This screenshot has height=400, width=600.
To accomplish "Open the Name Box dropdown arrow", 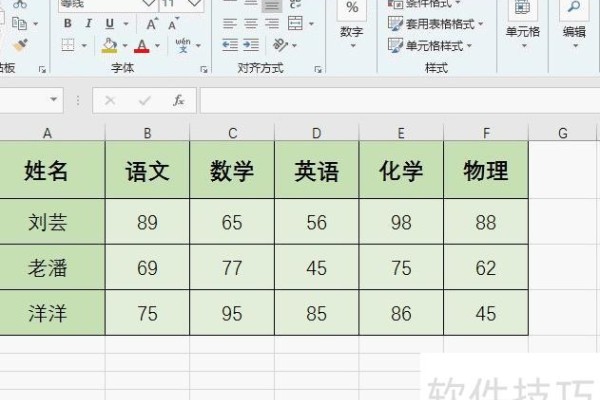I will point(54,100).
